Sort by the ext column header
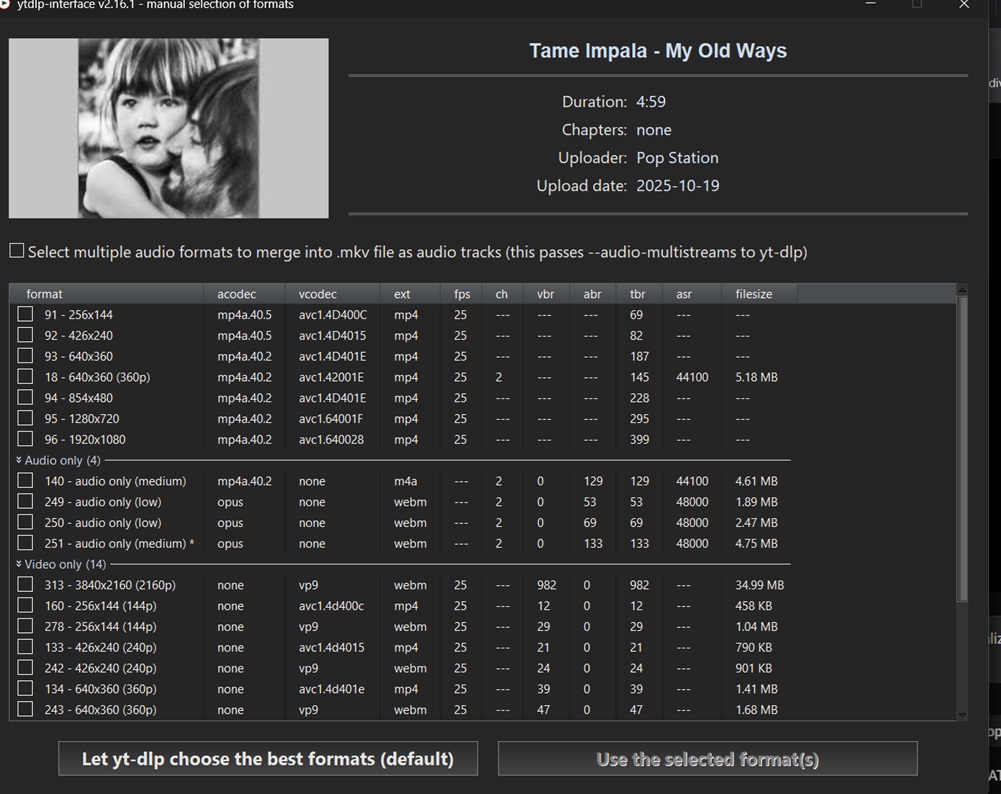 [x=410, y=294]
